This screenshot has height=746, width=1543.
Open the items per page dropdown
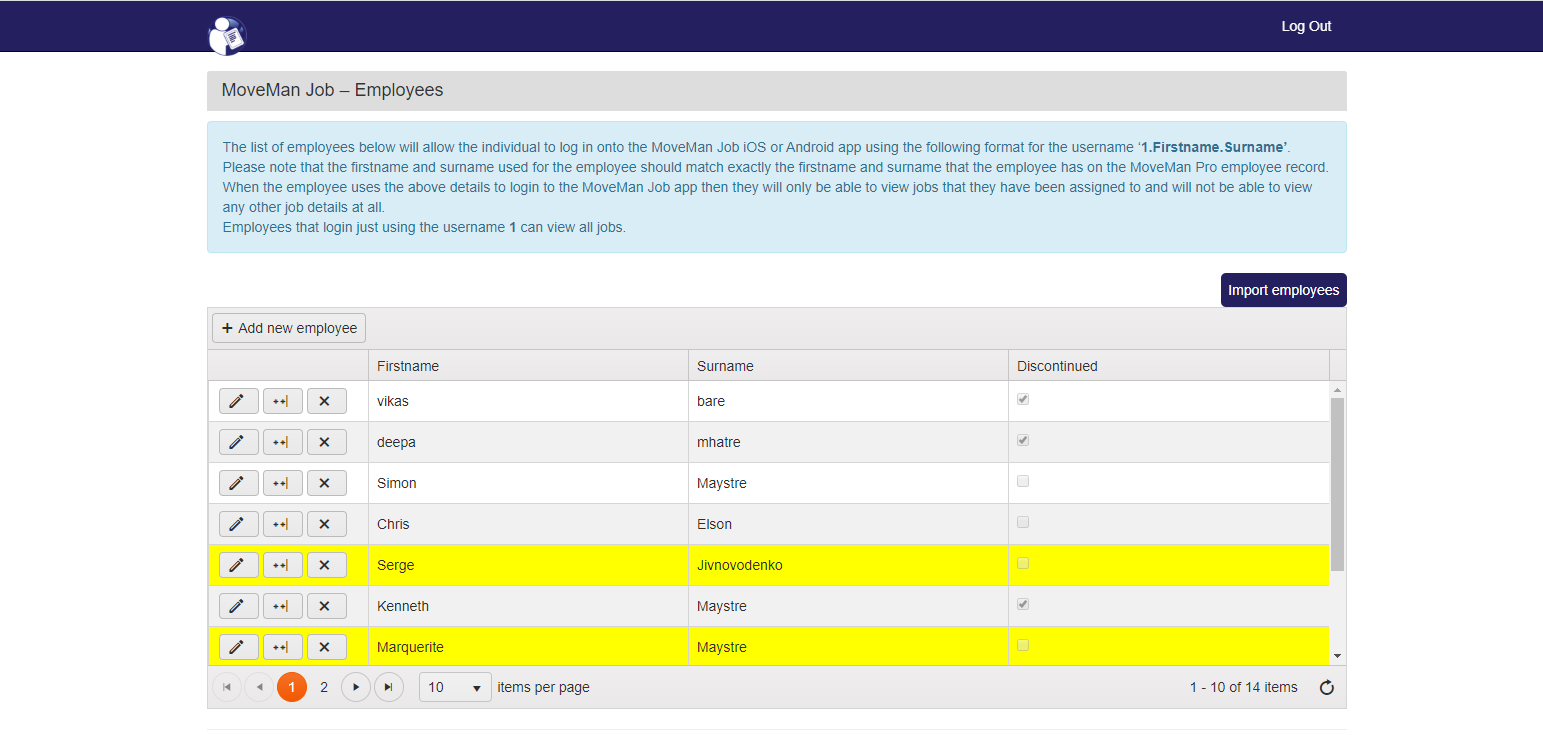click(455, 687)
